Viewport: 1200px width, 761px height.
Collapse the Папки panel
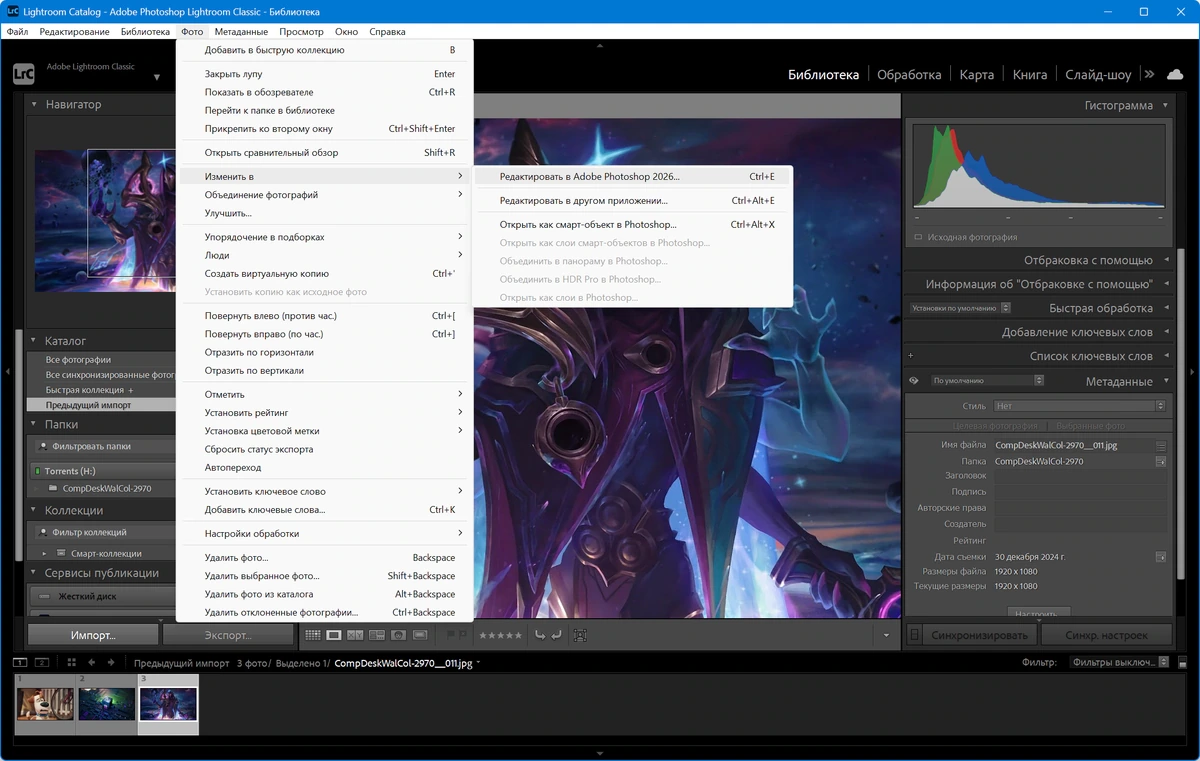[x=34, y=424]
